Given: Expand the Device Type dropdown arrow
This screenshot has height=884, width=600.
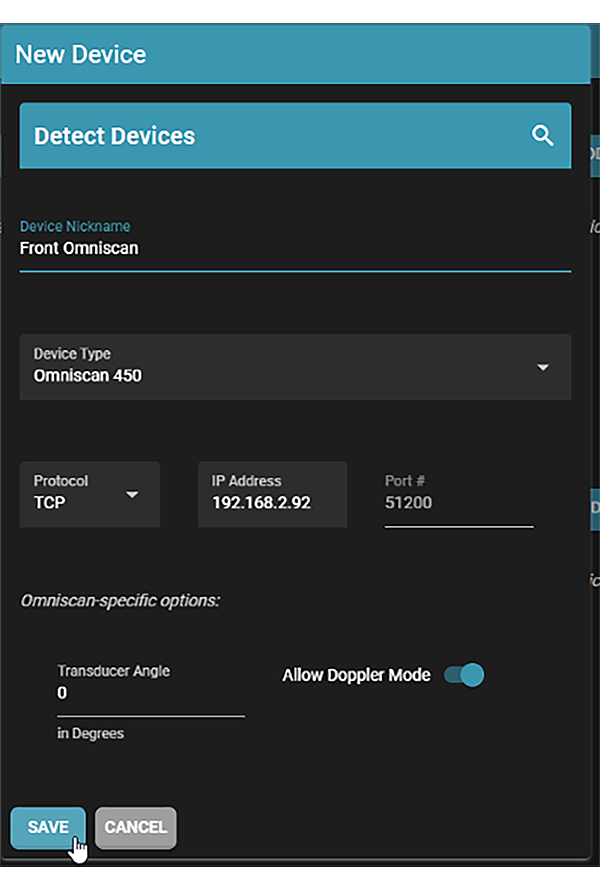Looking at the screenshot, I should coord(542,368).
